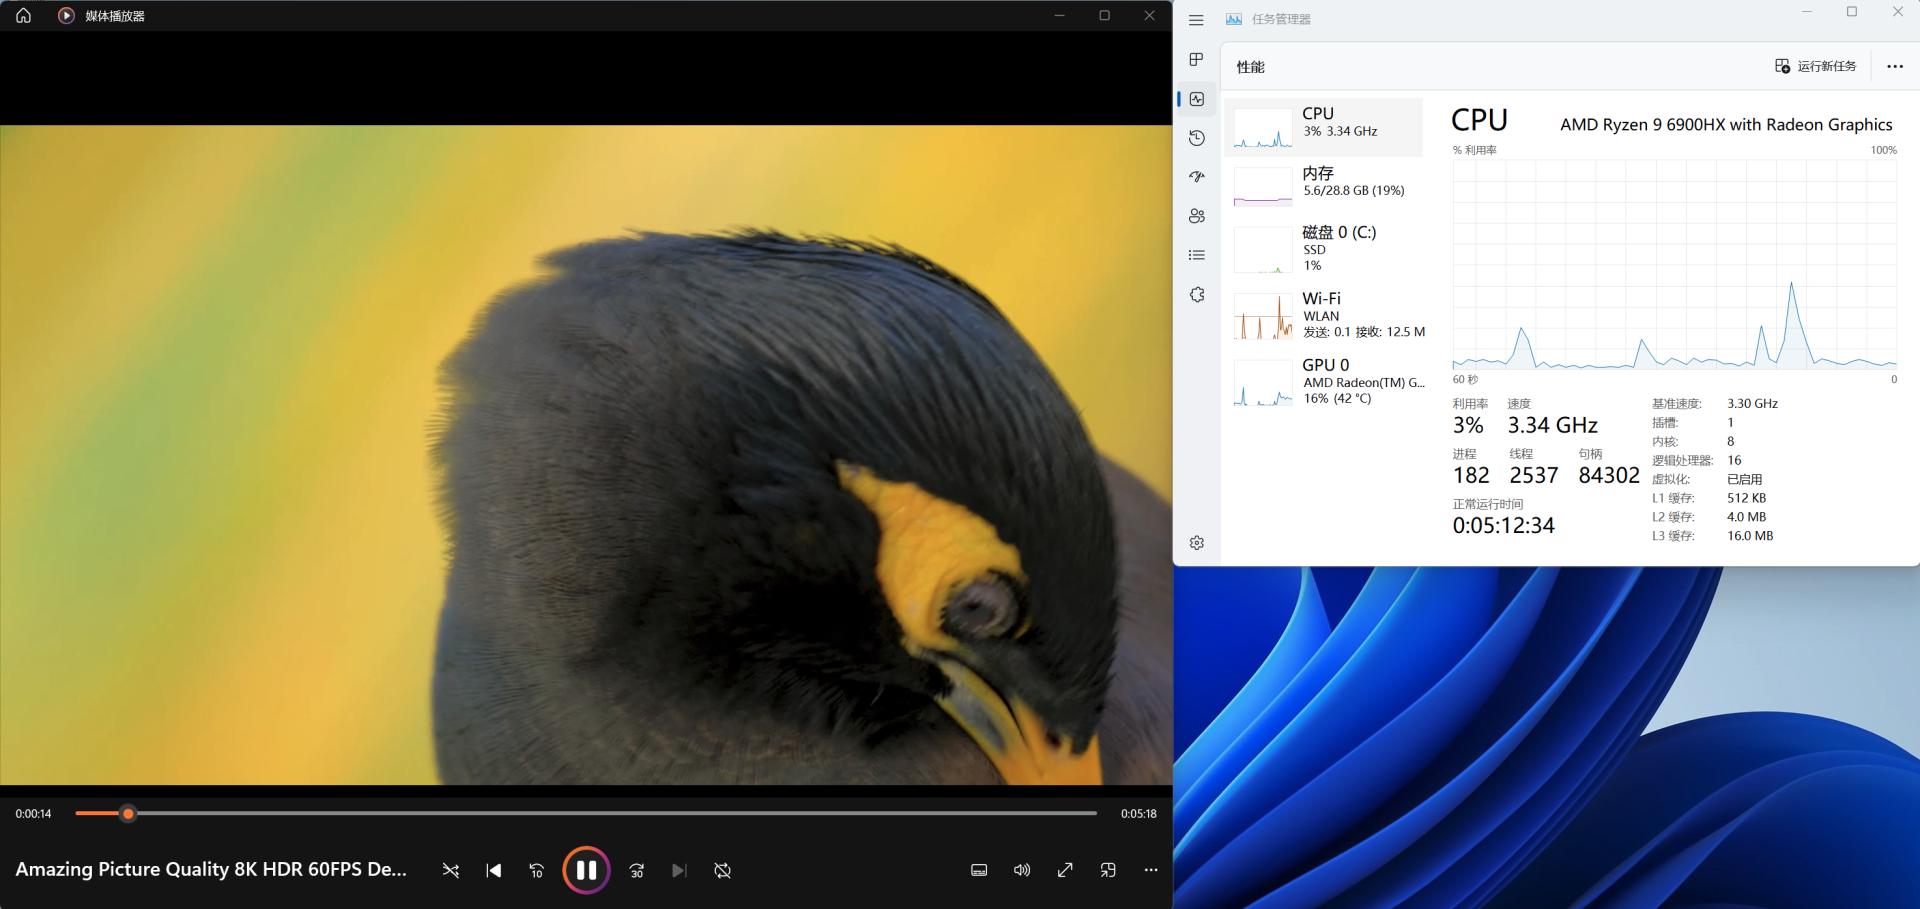Open the volume control
Screen dimensions: 1920x909
1021,870
